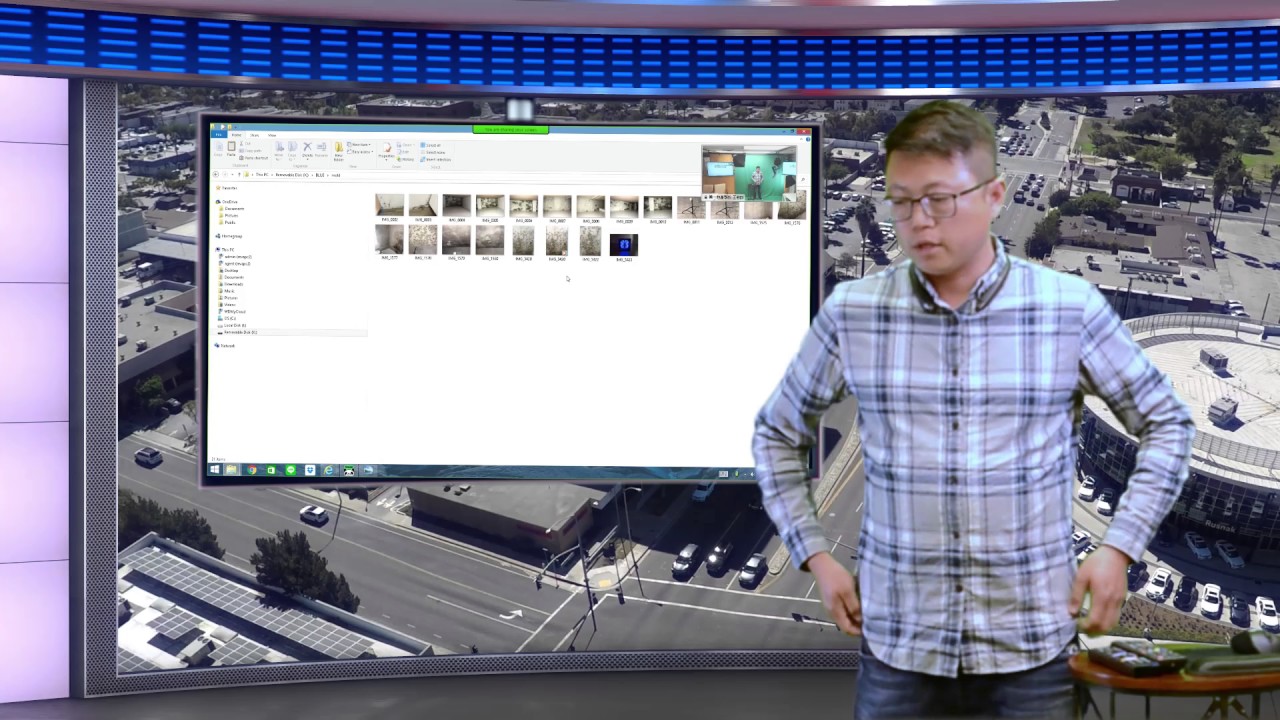Open the File tab in Explorer

pos(219,135)
